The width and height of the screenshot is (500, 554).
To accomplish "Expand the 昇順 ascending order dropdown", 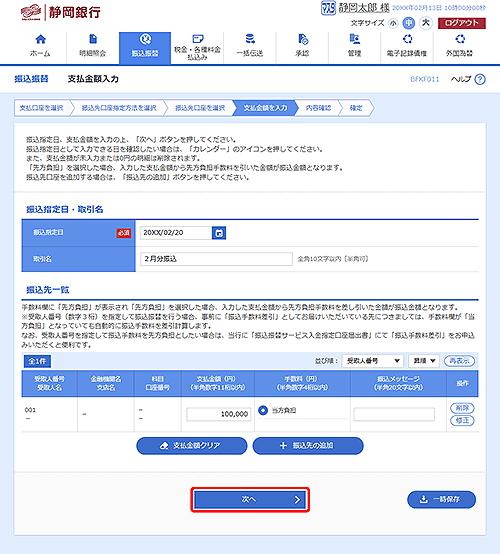I will coord(424,361).
